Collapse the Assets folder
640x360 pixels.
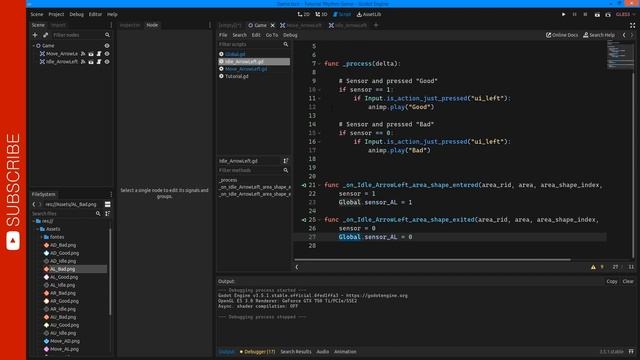click(x=38, y=229)
